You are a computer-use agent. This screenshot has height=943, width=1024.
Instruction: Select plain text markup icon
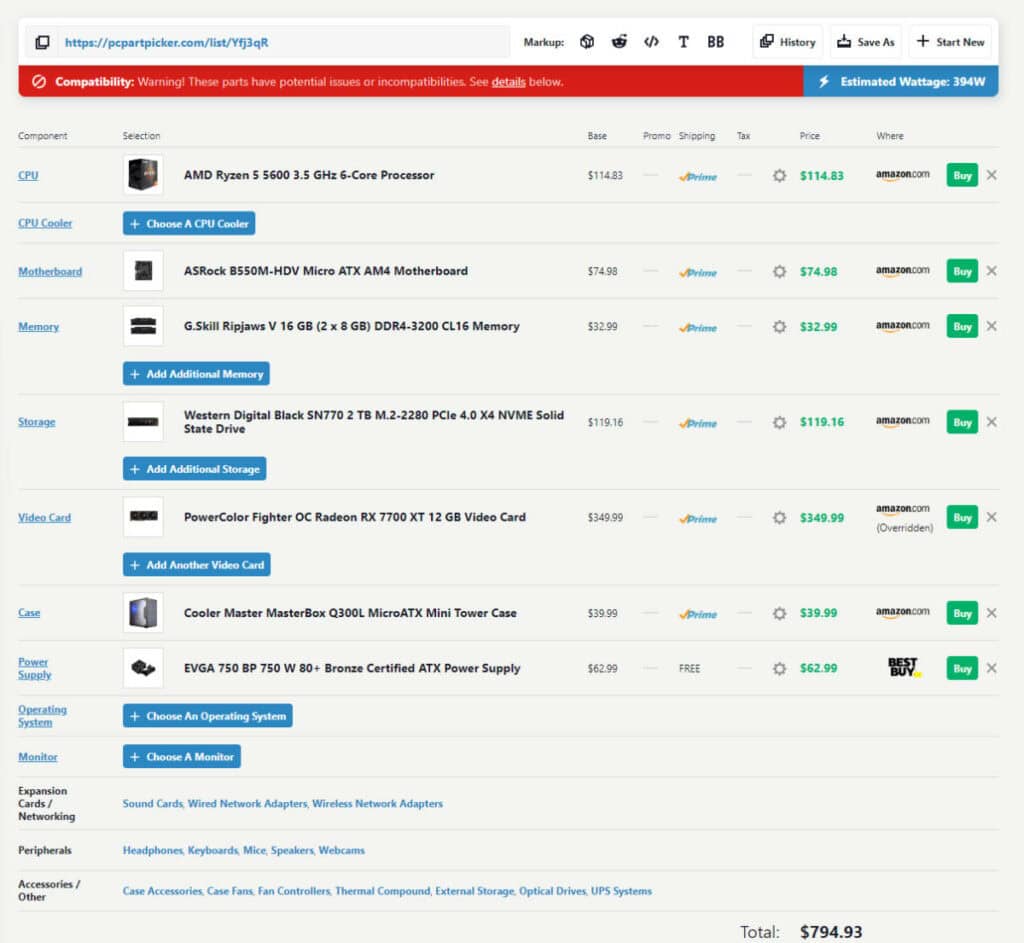[683, 42]
